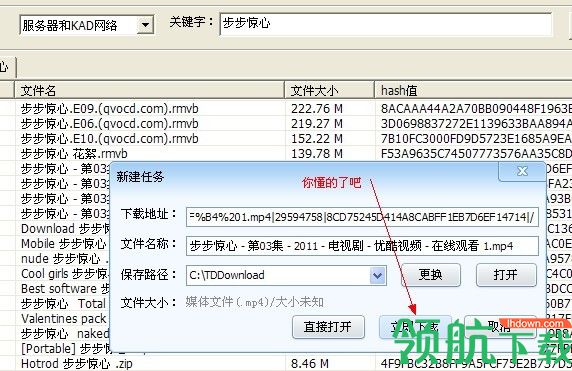The width and height of the screenshot is (572, 371).
Task: Select row starting with Valentines pack
Action: pyautogui.click(x=63, y=318)
